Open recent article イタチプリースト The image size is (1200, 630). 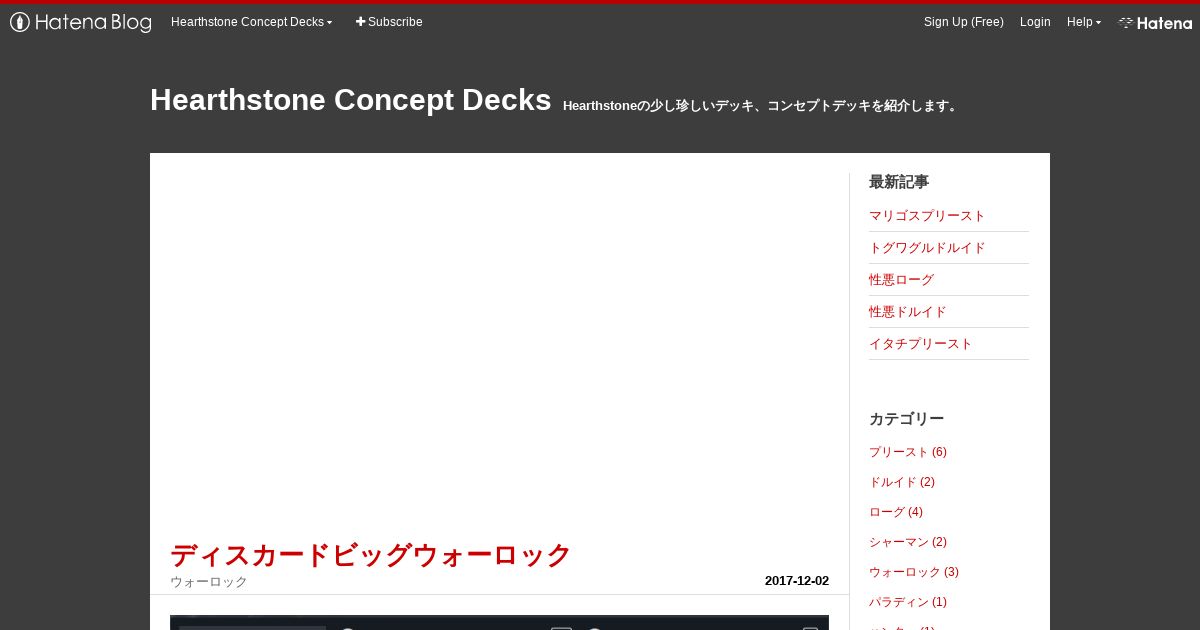(x=920, y=344)
